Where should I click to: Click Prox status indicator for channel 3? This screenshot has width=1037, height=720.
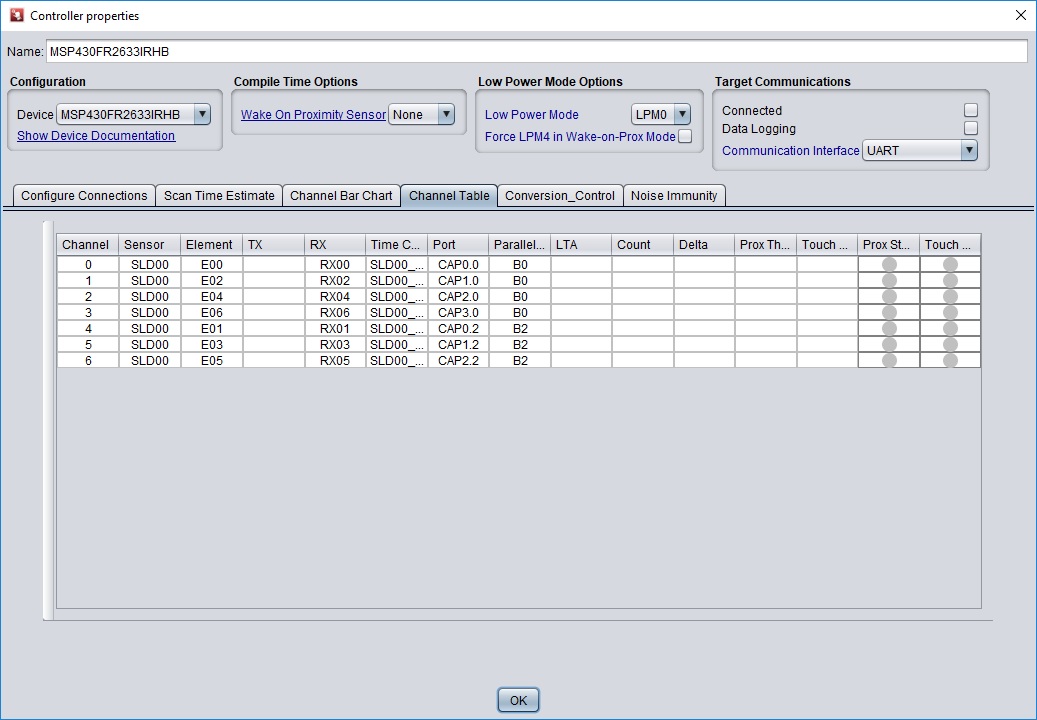[889, 313]
